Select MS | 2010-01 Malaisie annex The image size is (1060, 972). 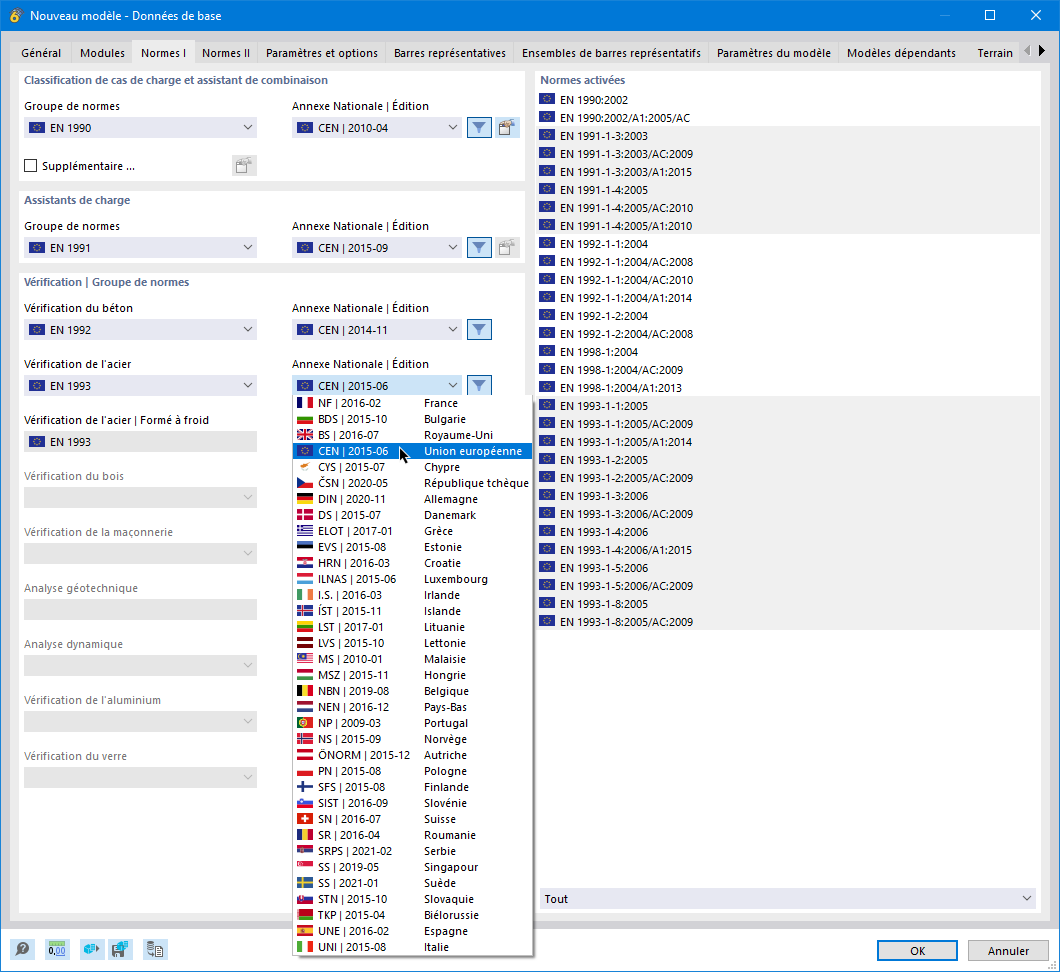pyautogui.click(x=412, y=659)
